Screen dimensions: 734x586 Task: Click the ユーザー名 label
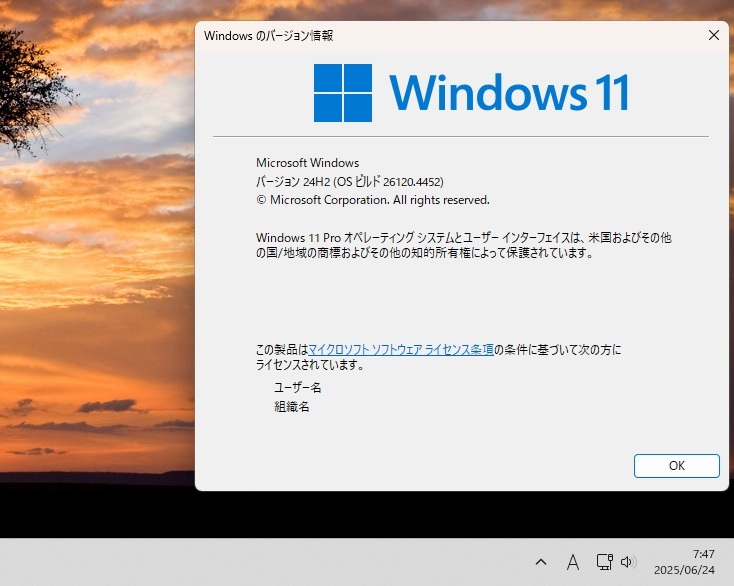(x=297, y=388)
